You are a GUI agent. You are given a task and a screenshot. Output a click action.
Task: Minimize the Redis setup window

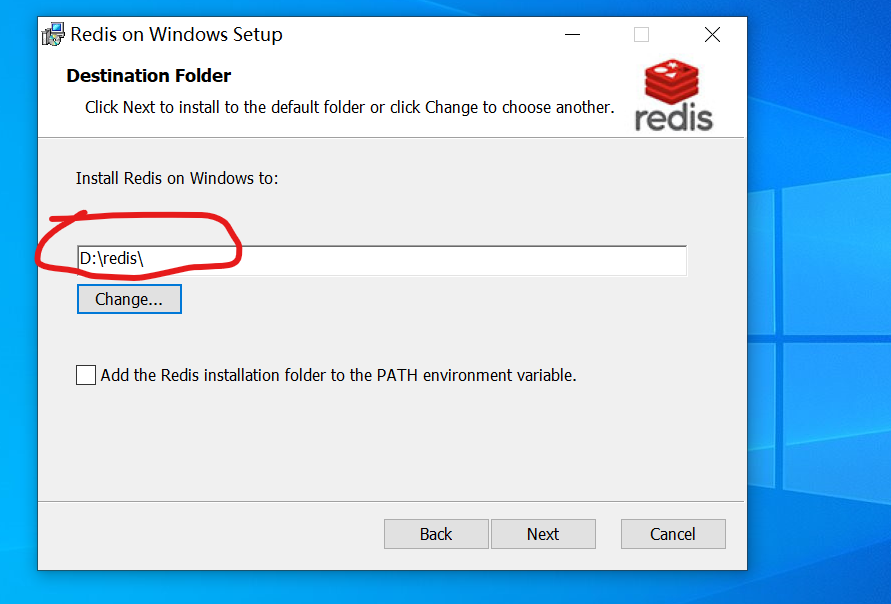click(x=573, y=35)
